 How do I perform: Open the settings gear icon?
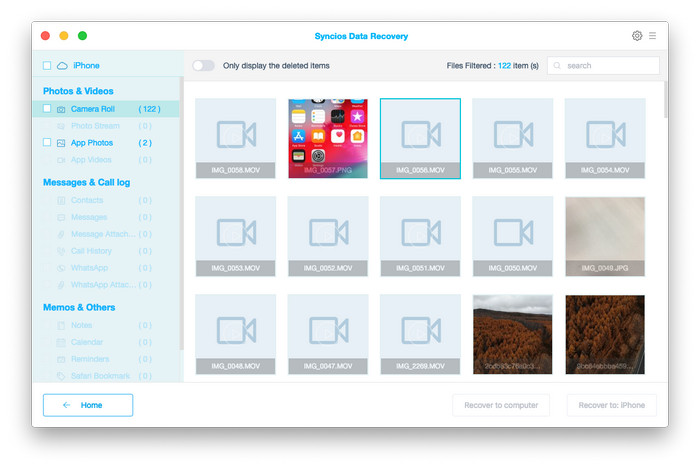[637, 36]
